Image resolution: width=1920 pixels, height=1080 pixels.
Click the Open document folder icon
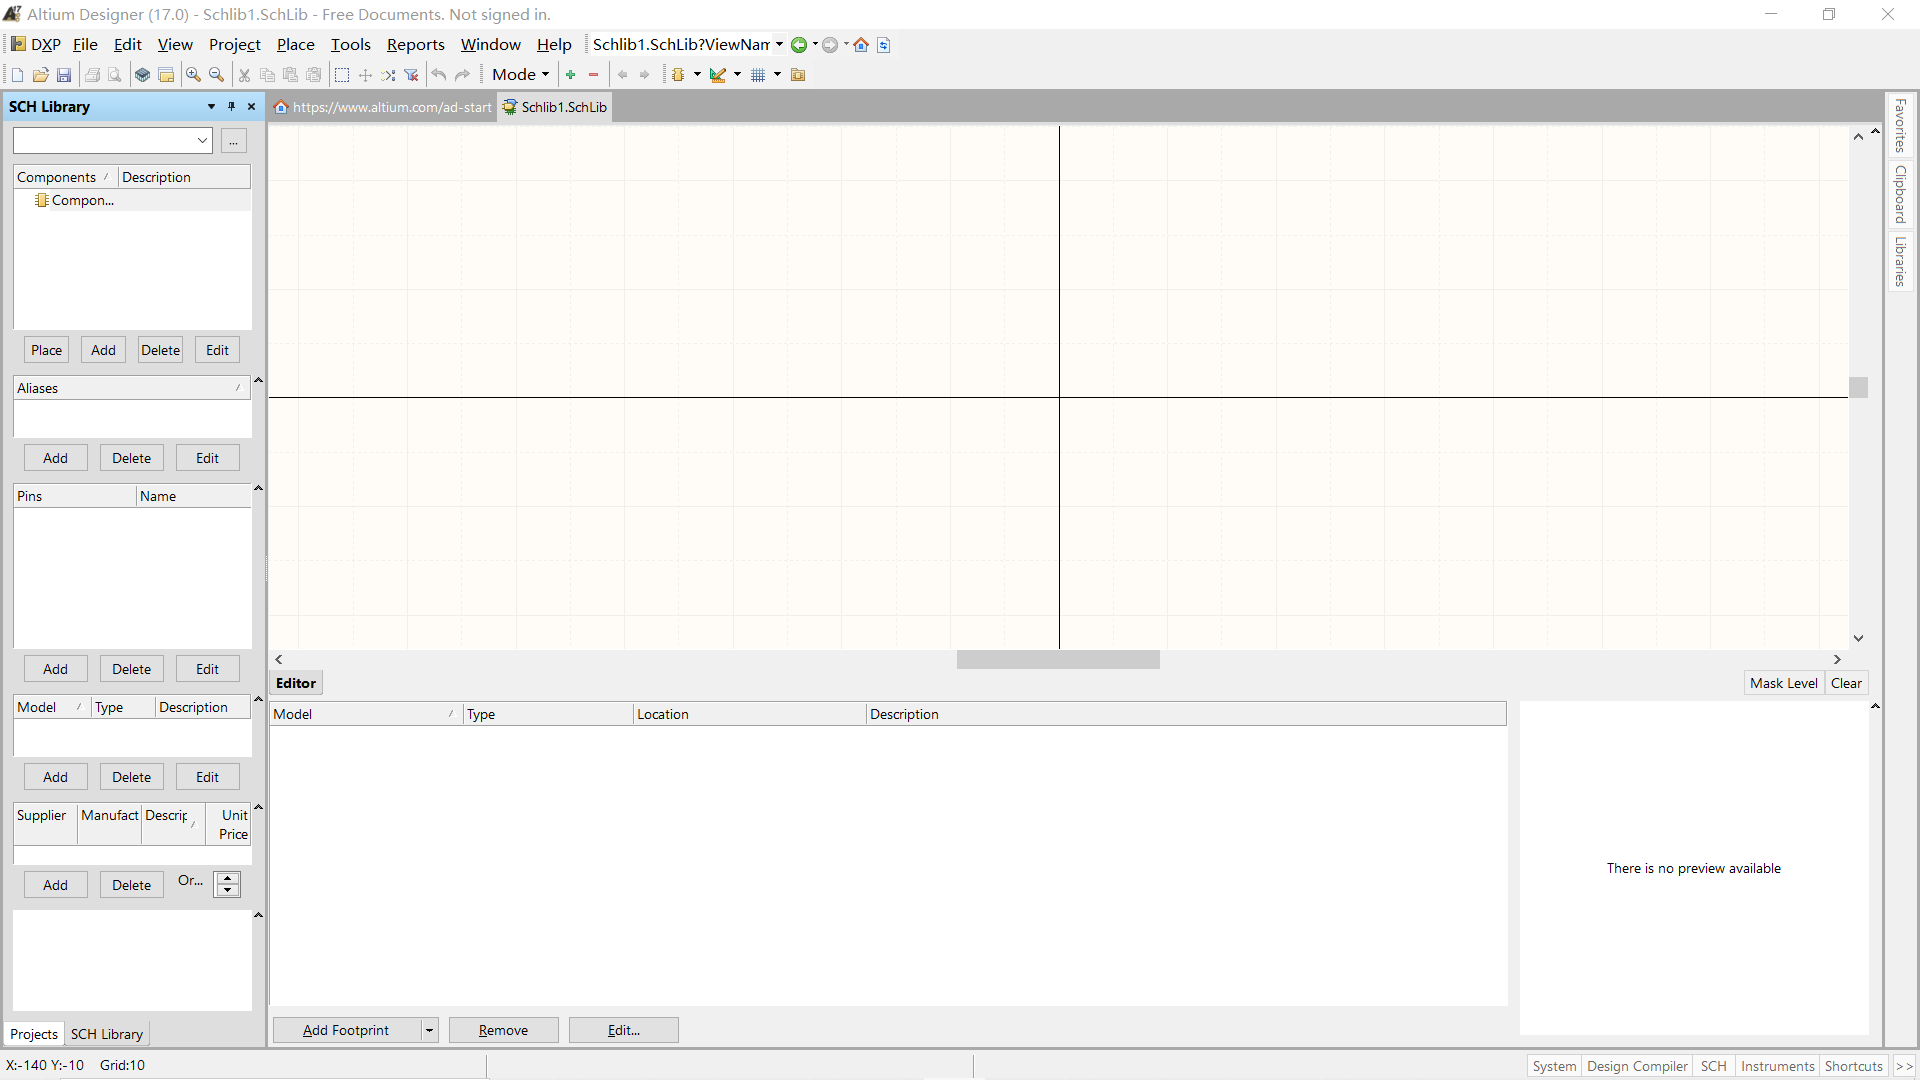pyautogui.click(x=40, y=75)
